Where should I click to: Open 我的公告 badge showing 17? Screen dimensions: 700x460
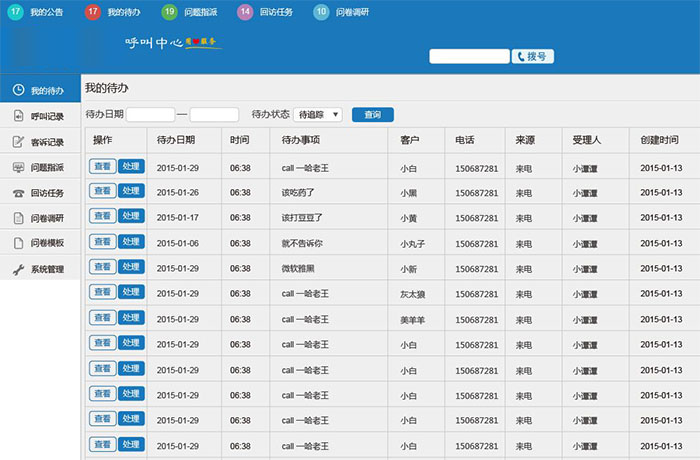(16, 12)
